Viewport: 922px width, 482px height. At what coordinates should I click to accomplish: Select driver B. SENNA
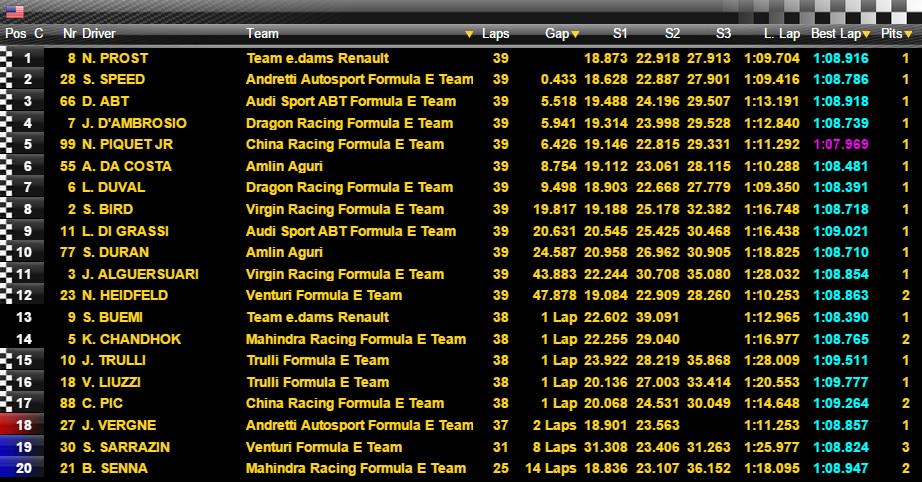115,468
